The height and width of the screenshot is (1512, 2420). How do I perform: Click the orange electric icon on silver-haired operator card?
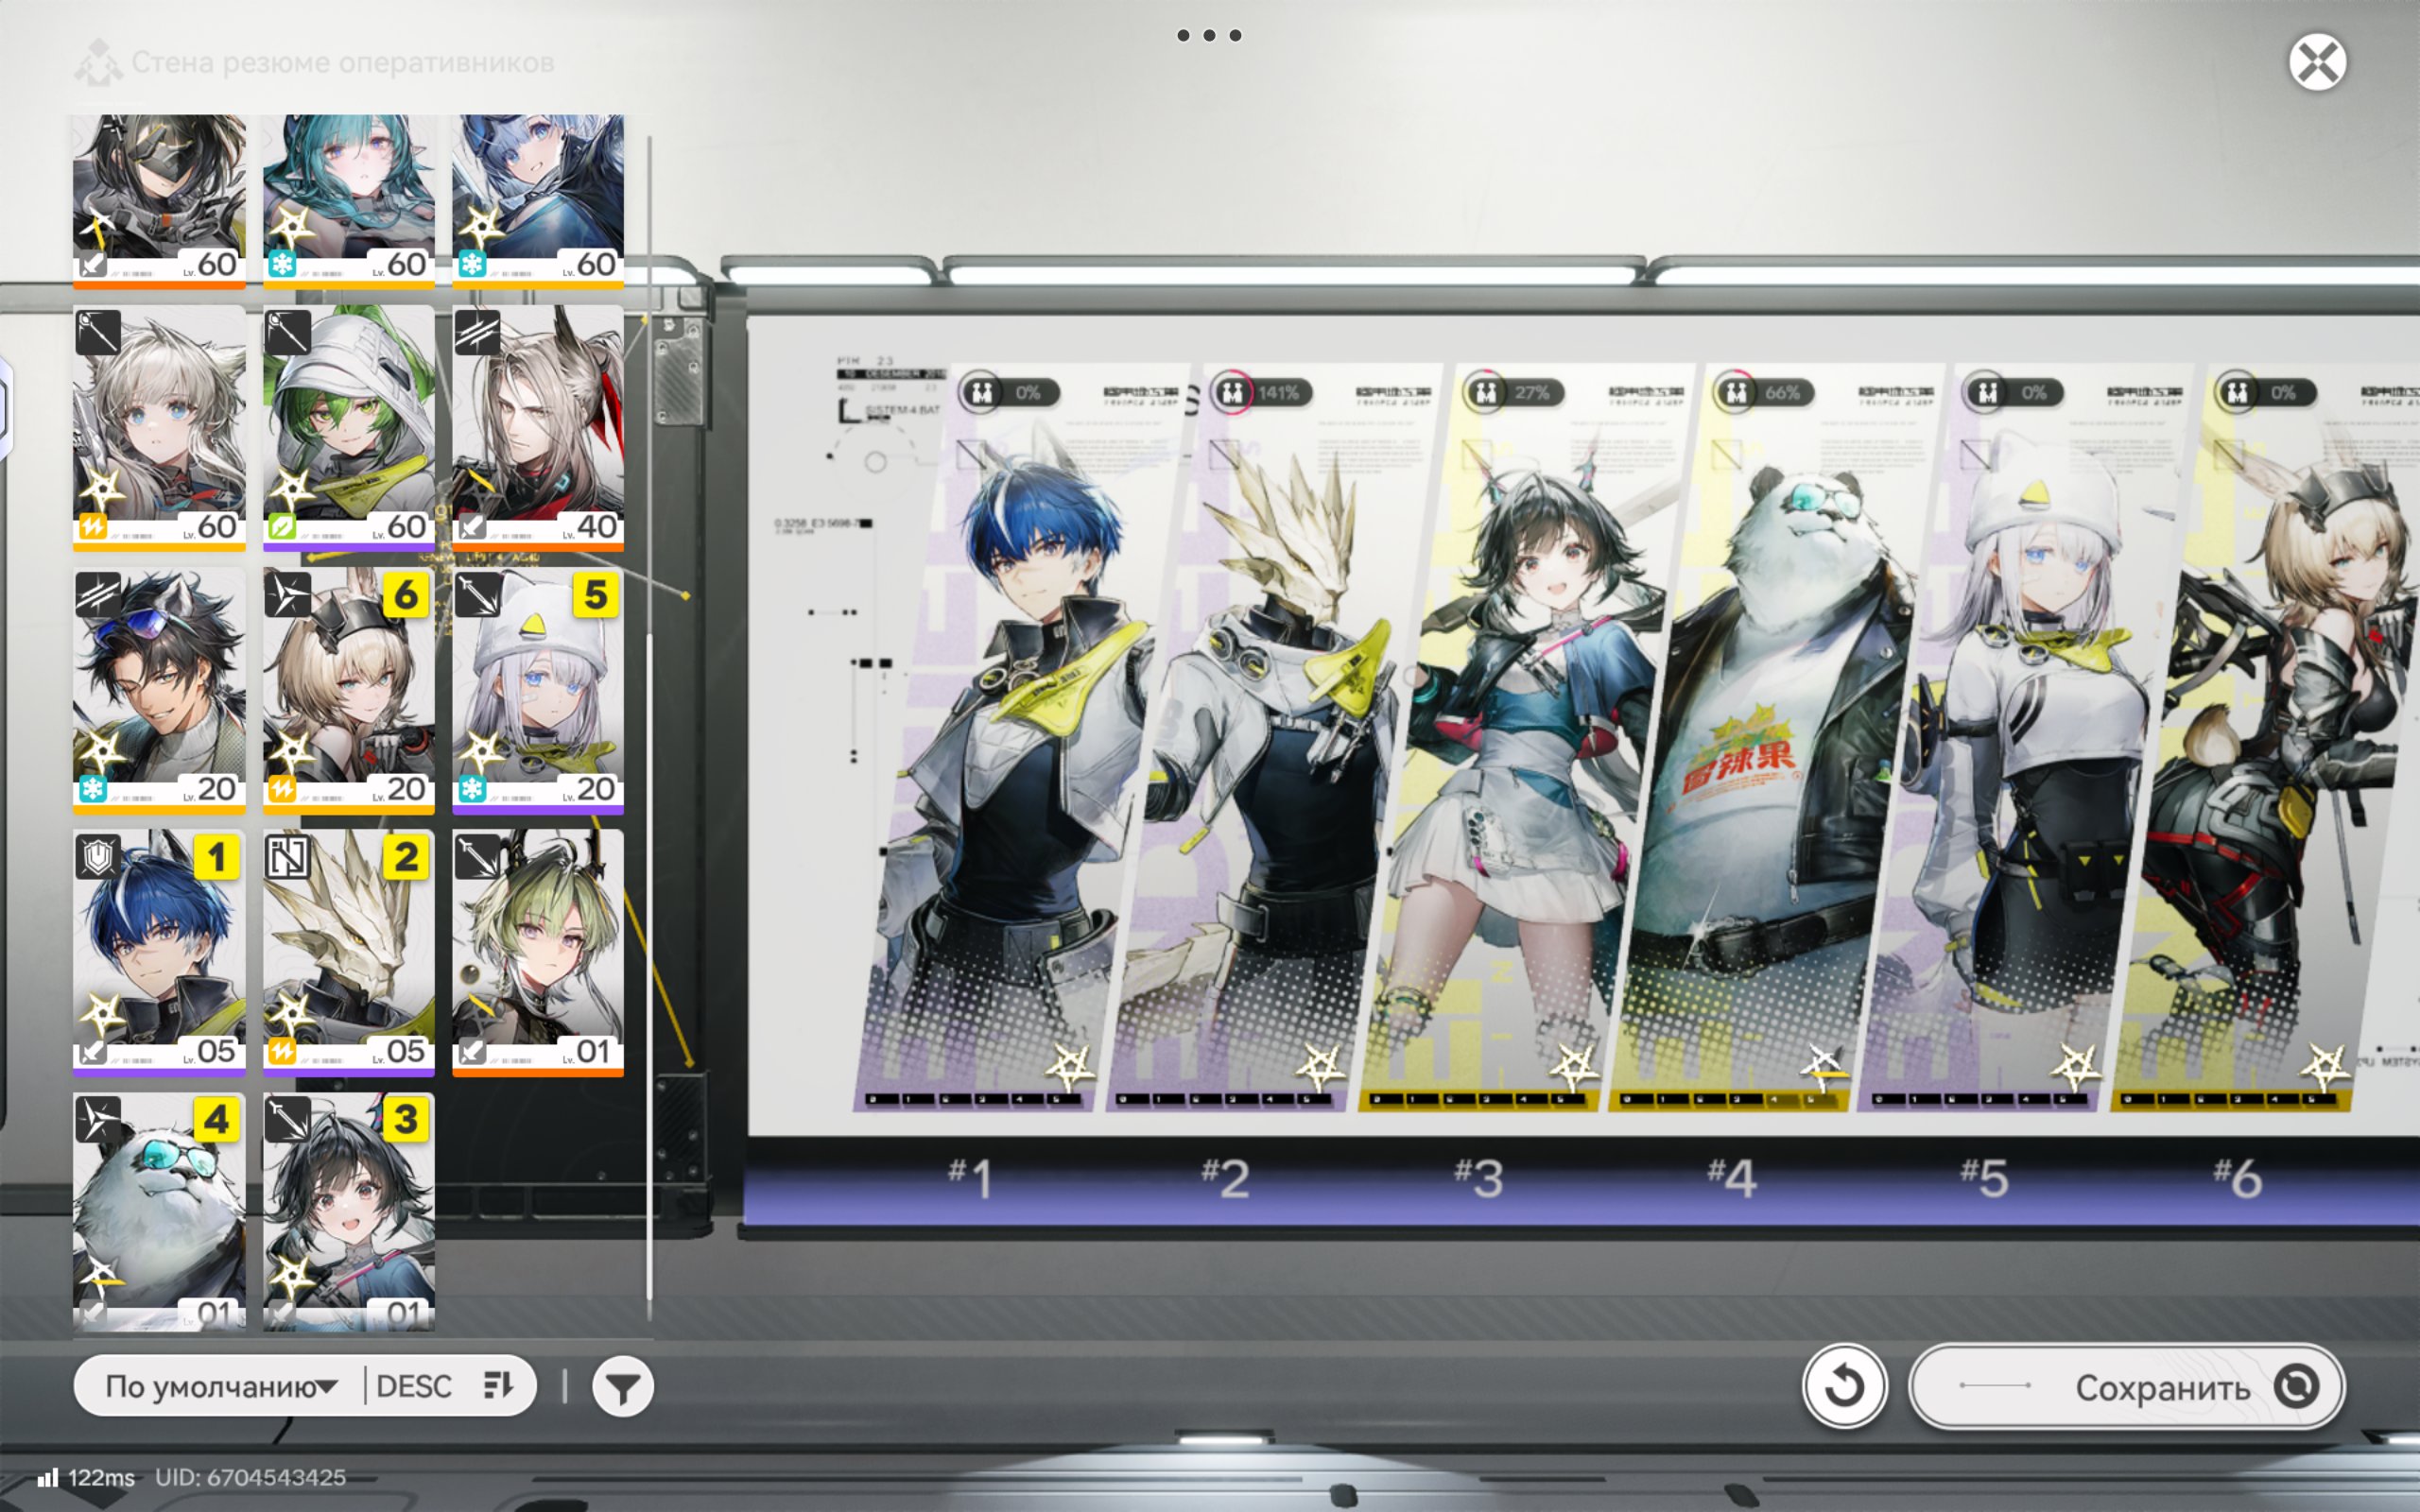[93, 527]
